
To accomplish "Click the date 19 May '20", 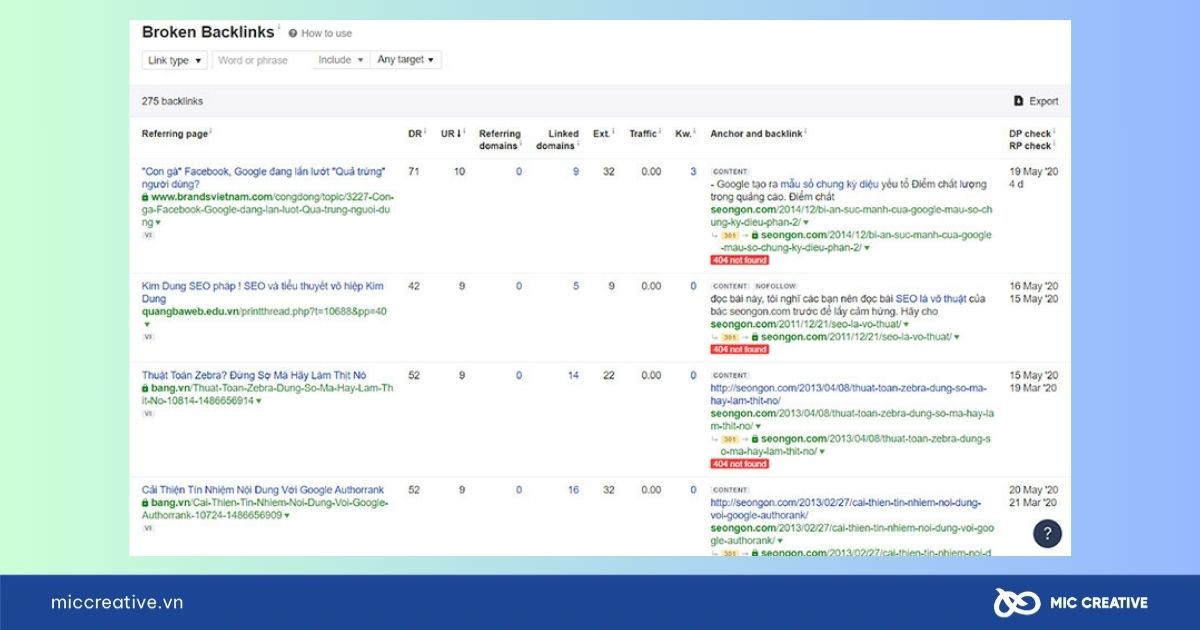I will (1033, 172).
